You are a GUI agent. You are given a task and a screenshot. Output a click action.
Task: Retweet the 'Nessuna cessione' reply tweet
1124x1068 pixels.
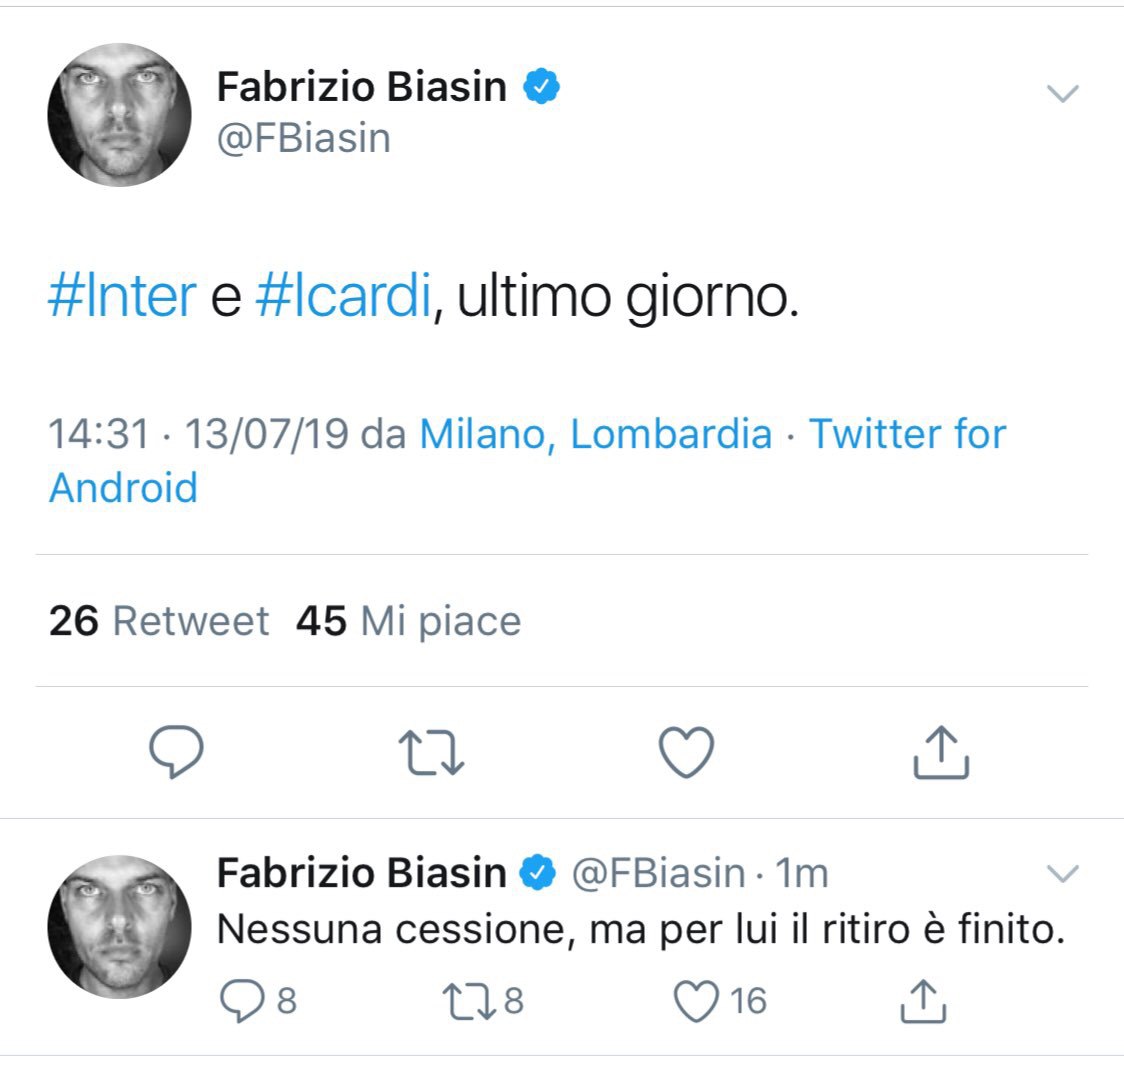[x=470, y=1001]
